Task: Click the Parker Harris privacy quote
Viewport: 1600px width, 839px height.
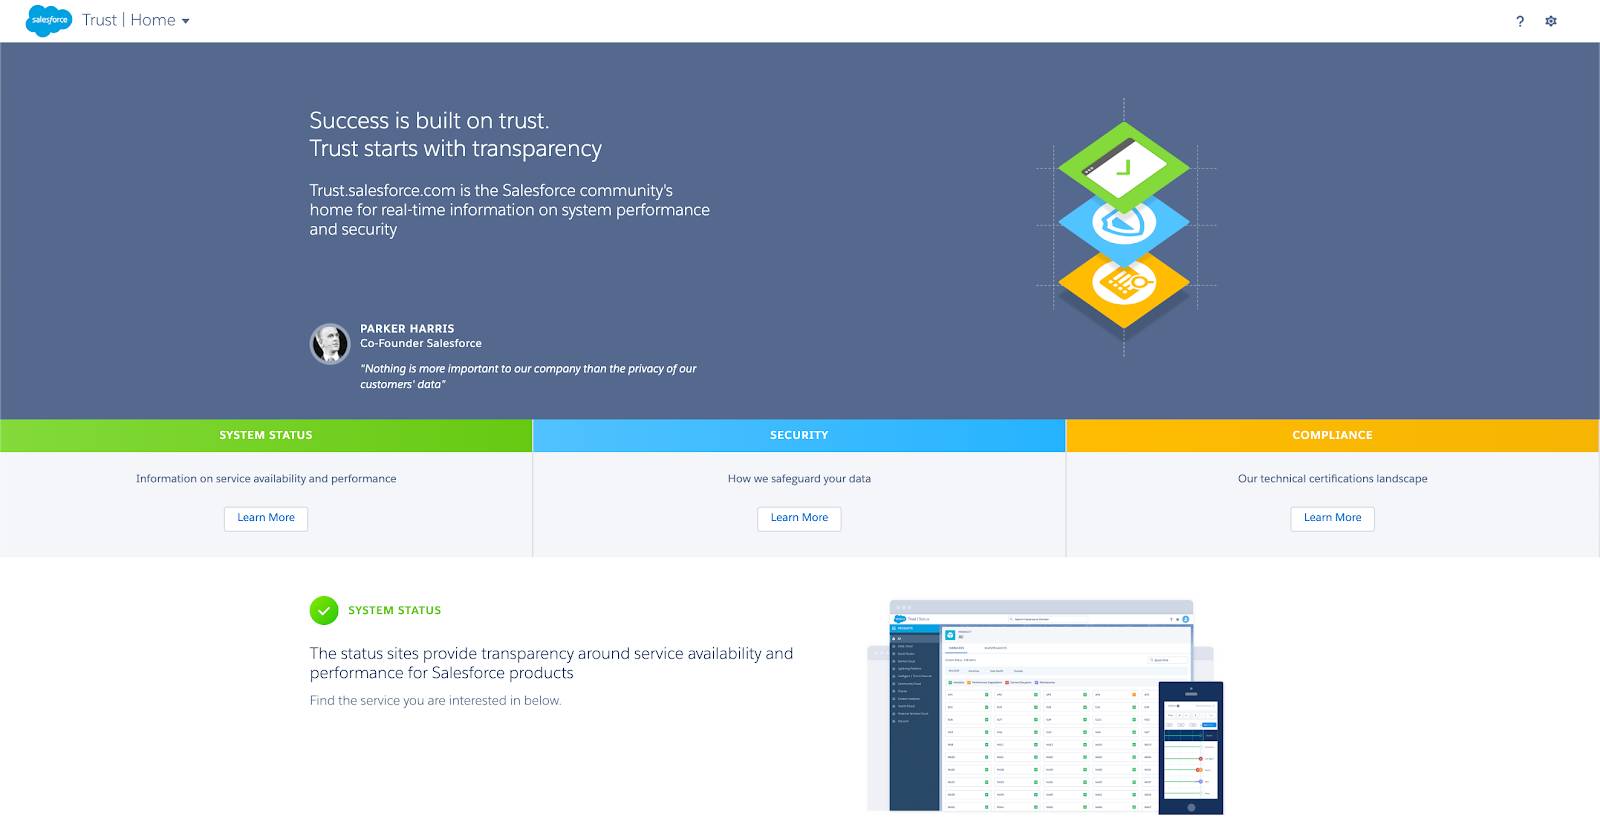Action: [x=528, y=376]
